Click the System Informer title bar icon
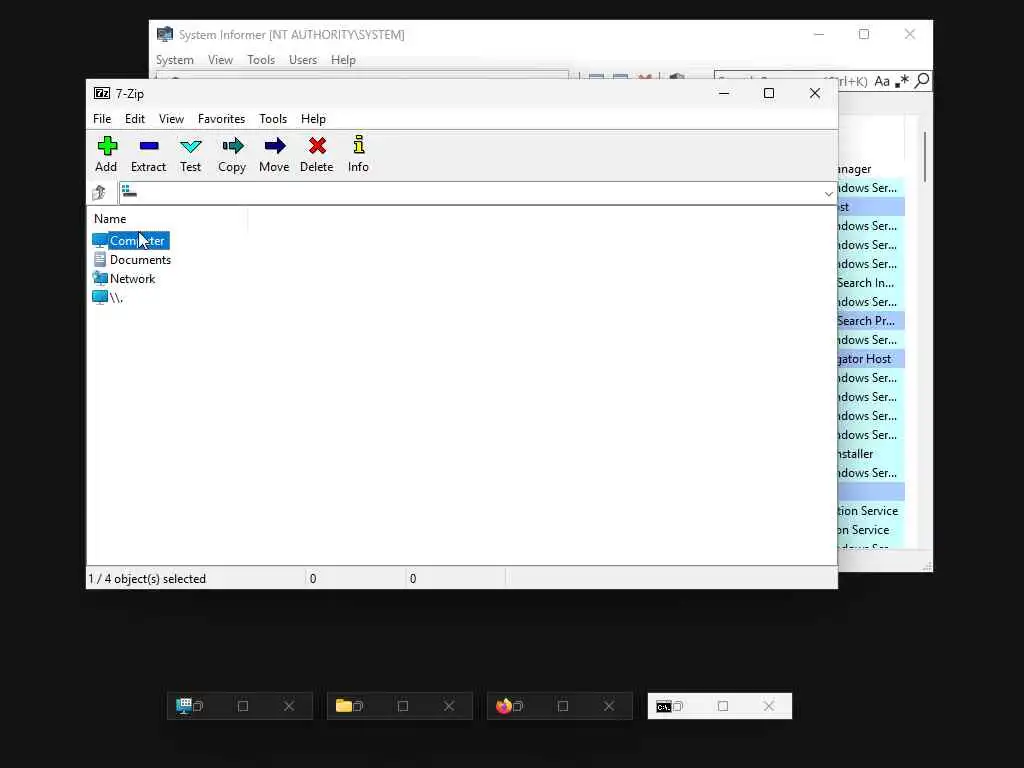The width and height of the screenshot is (1024, 768). 165,34
